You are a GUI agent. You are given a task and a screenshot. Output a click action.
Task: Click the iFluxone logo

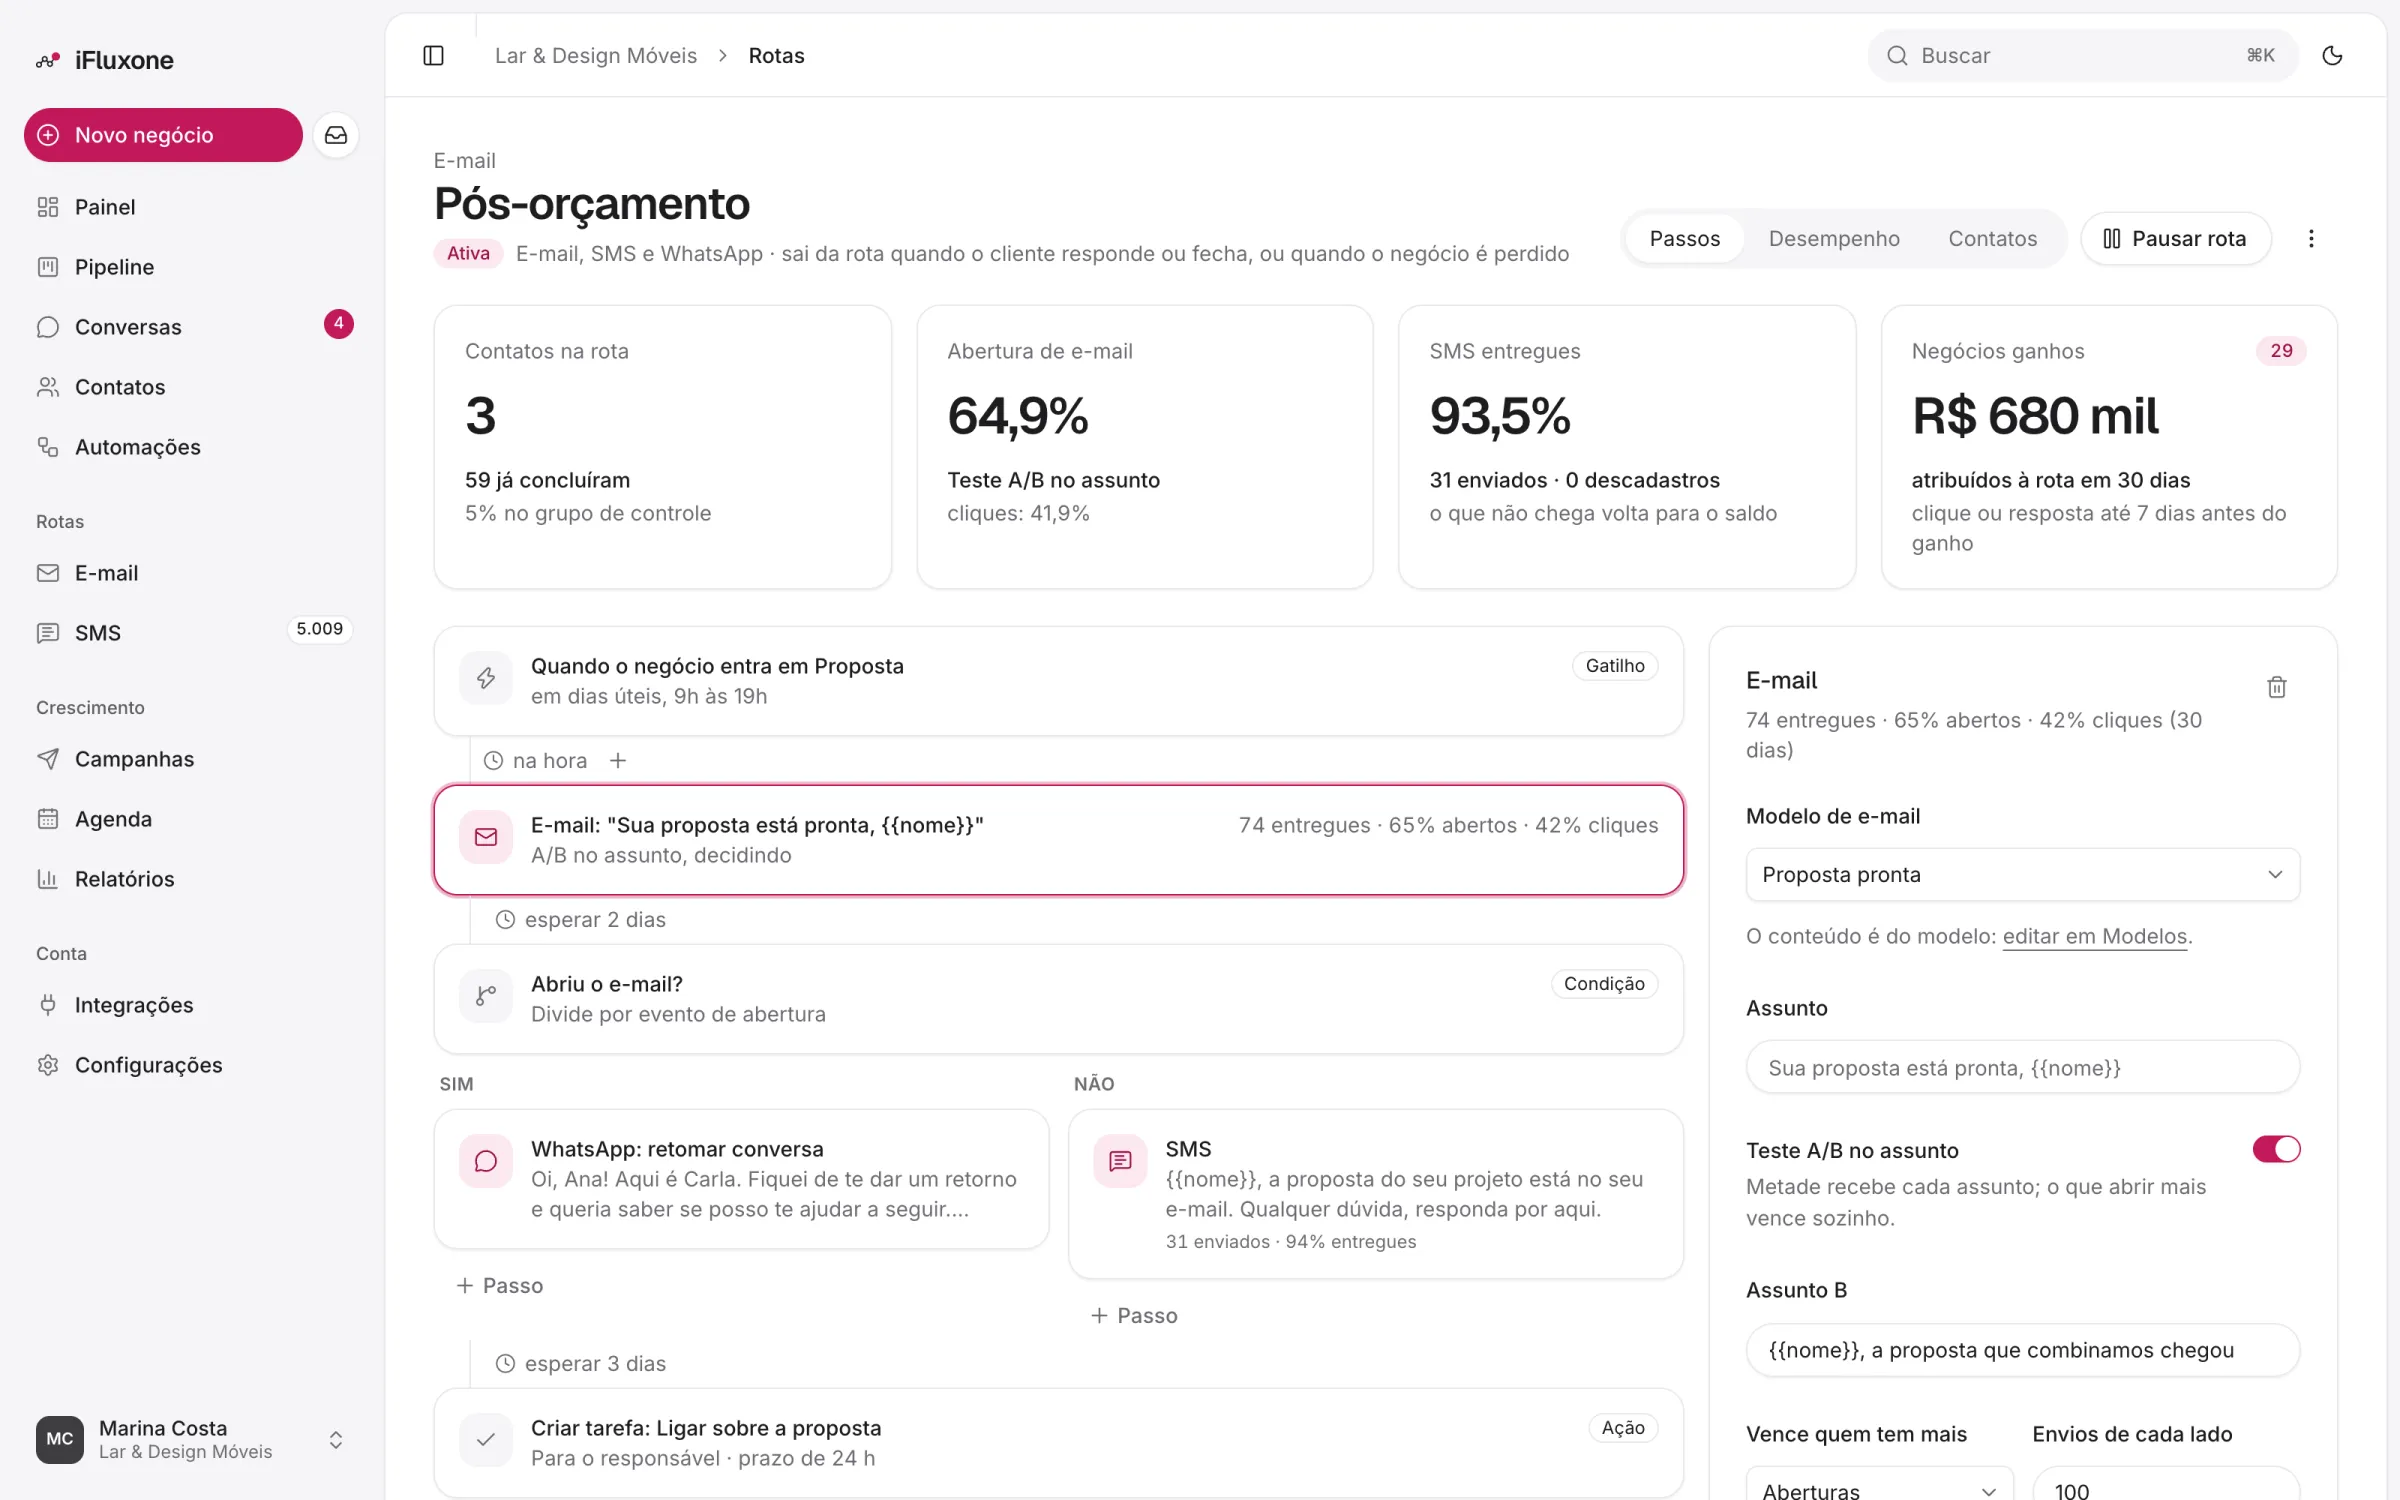105,60
